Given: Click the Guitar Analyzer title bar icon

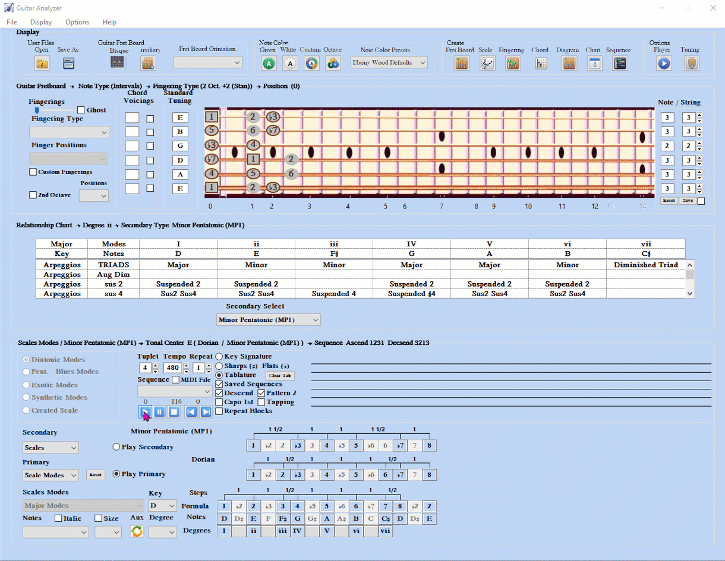Looking at the screenshot, I should (9, 8).
